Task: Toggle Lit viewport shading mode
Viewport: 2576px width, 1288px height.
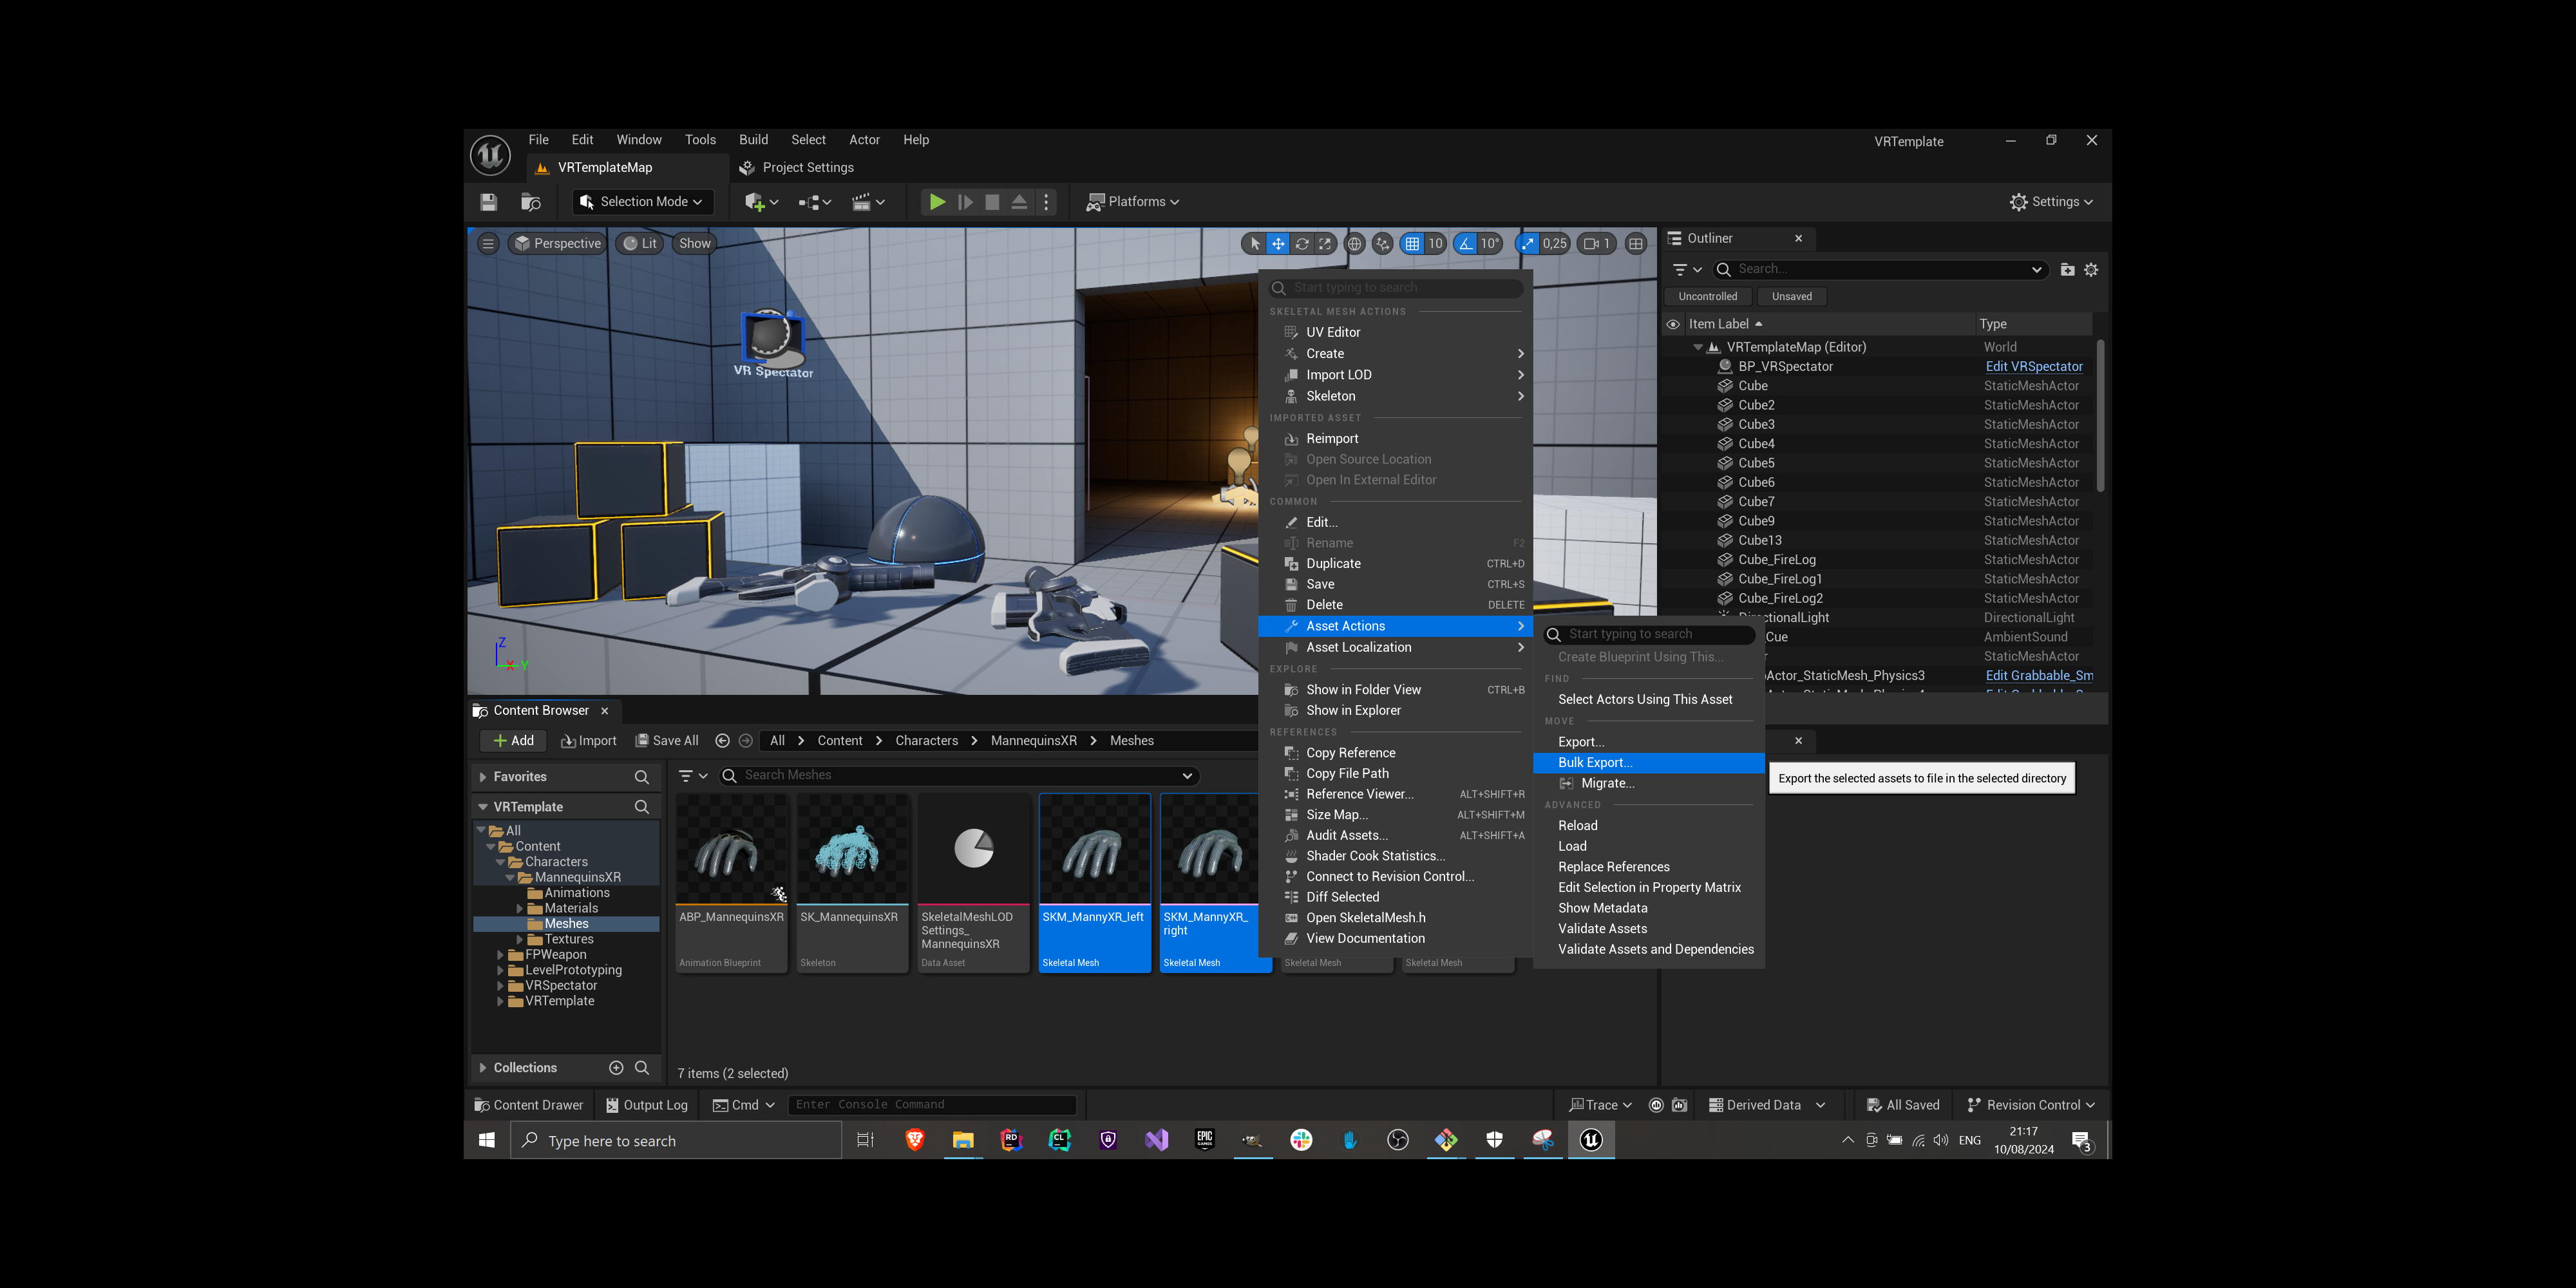Action: (x=639, y=243)
